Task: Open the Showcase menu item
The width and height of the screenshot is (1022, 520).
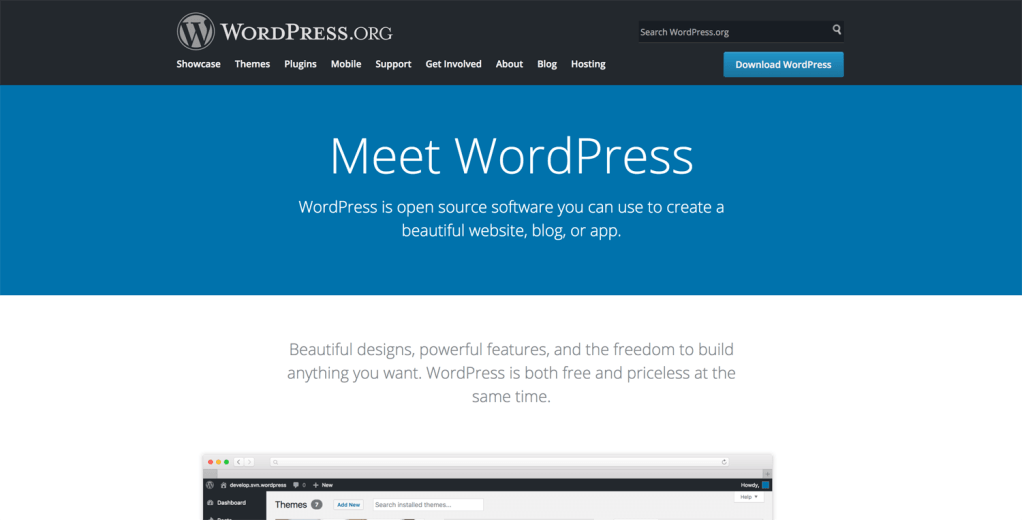Action: 198,64
